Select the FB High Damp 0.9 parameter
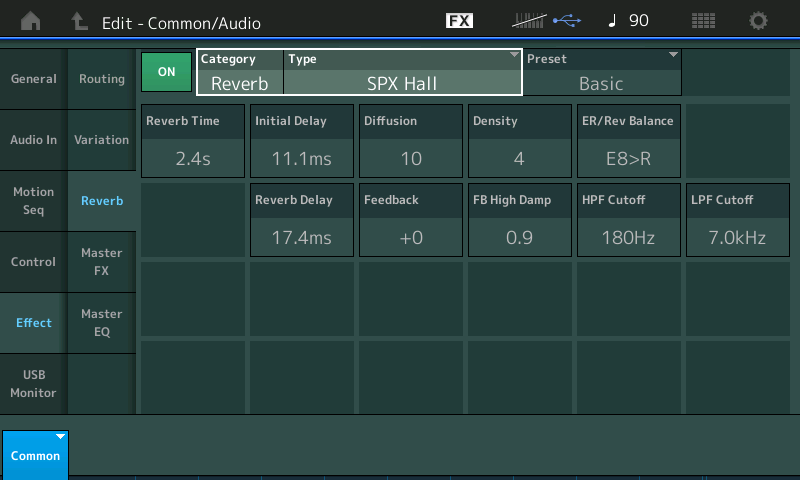This screenshot has width=800, height=480. click(x=520, y=220)
